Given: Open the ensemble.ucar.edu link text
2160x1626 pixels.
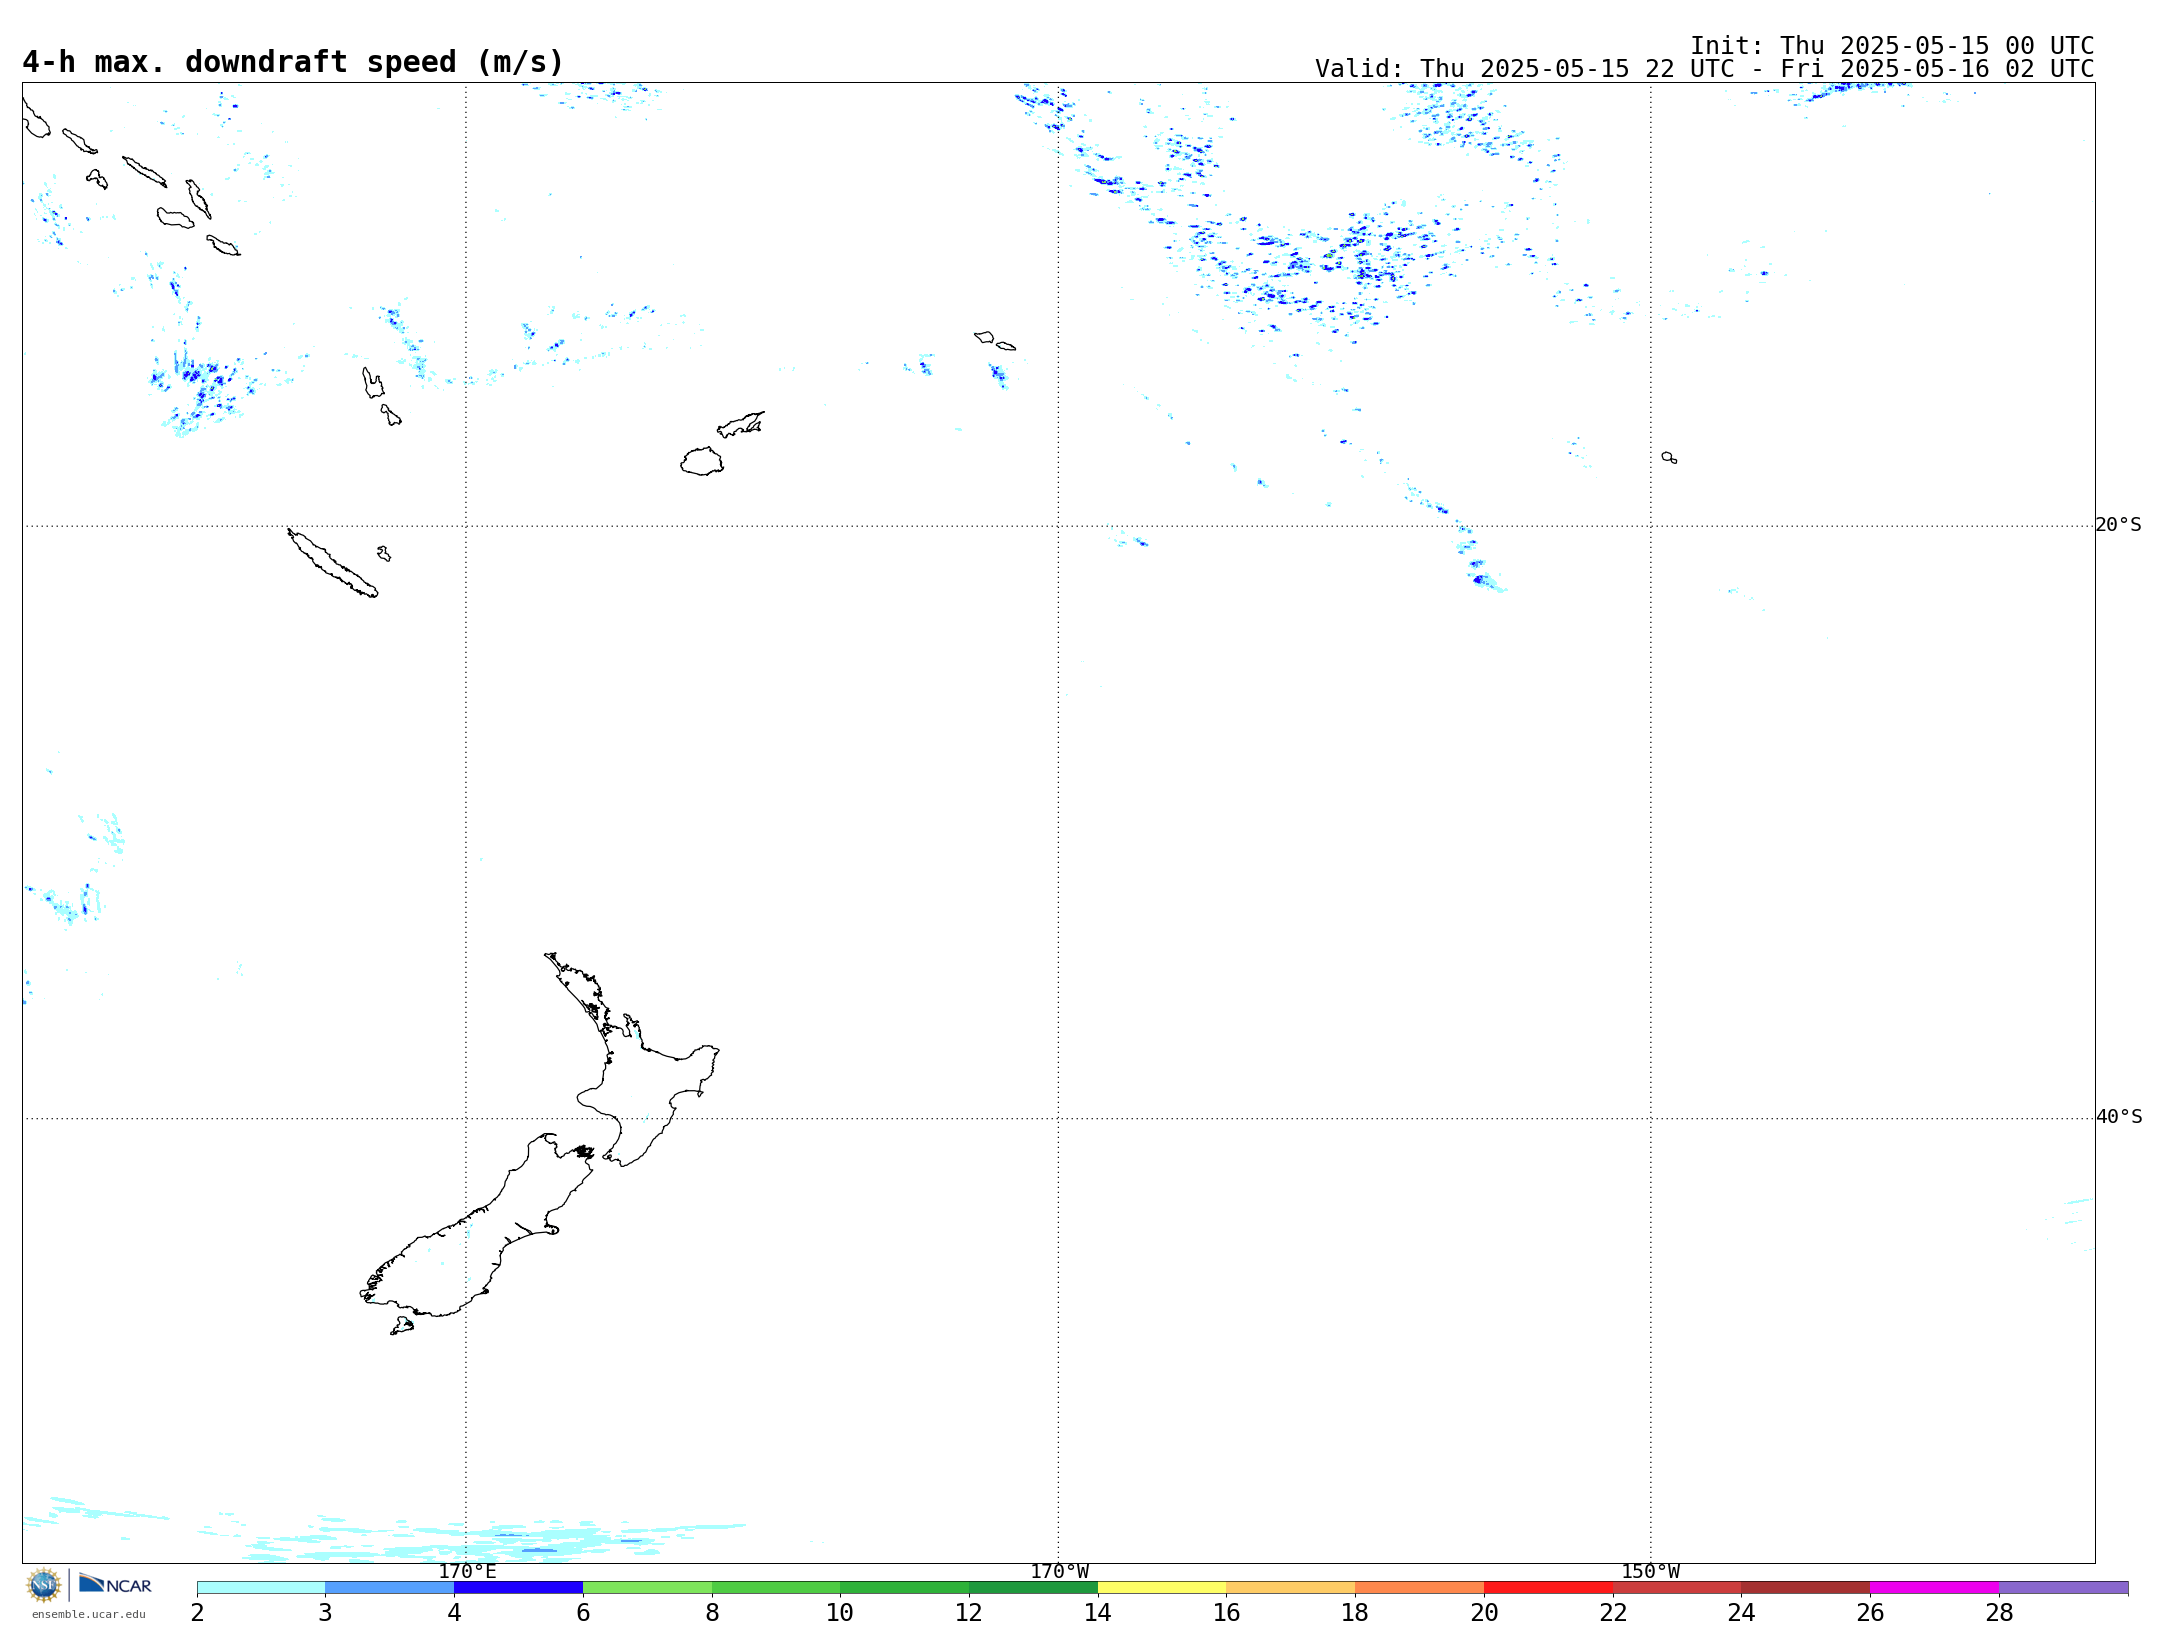Looking at the screenshot, I should tap(89, 1614).
